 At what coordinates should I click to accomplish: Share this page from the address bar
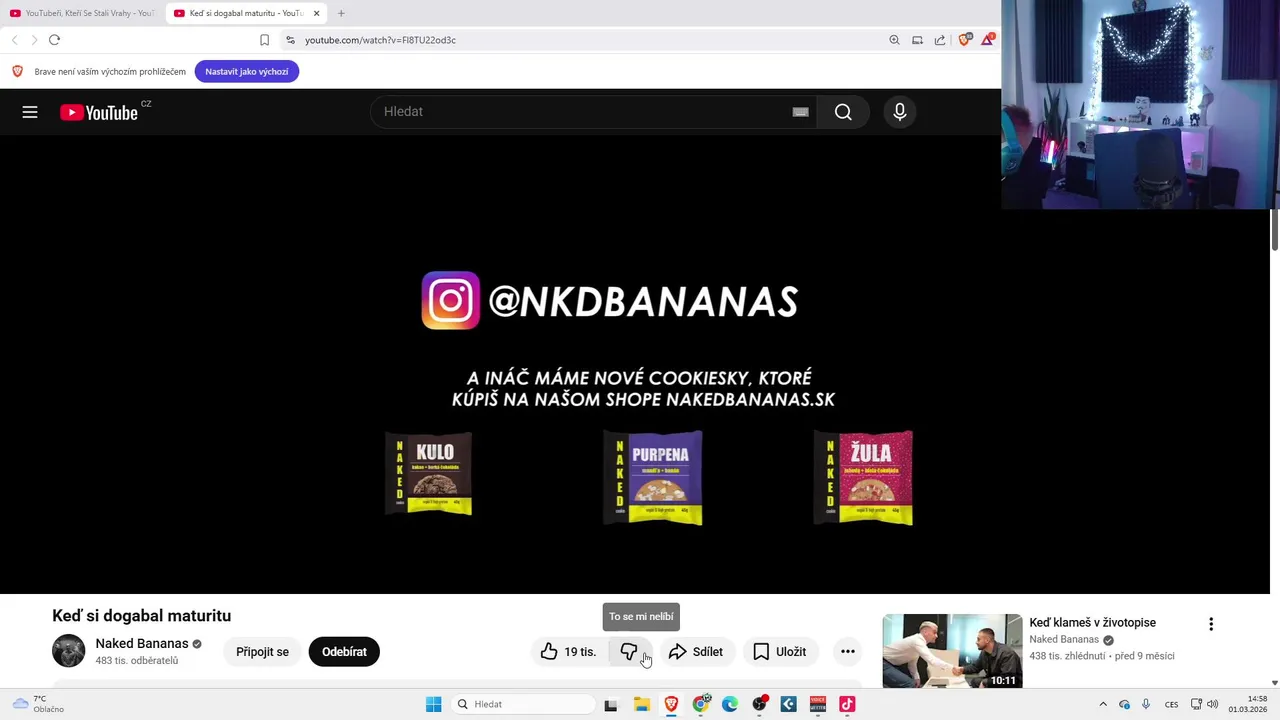[940, 40]
